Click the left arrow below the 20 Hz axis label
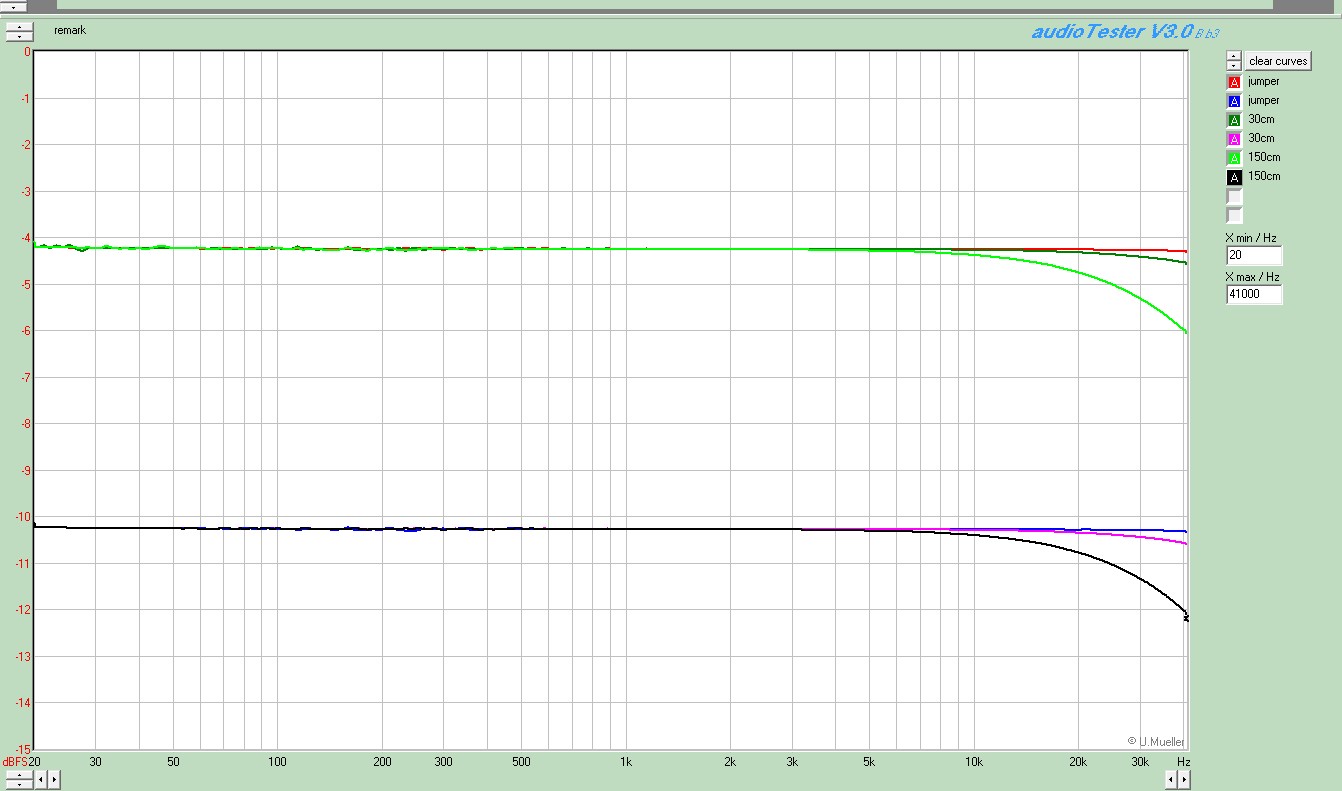Screen dimensions: 1342x791 tap(42, 778)
